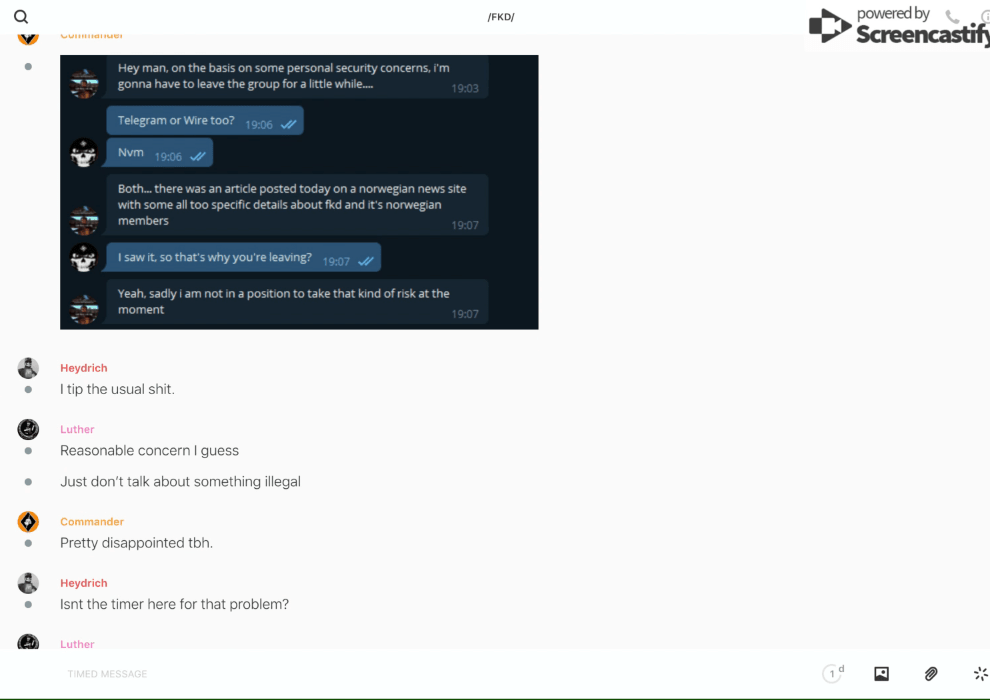Image resolution: width=990 pixels, height=700 pixels.
Task: Open the shared chat screenshot image
Action: coord(299,192)
